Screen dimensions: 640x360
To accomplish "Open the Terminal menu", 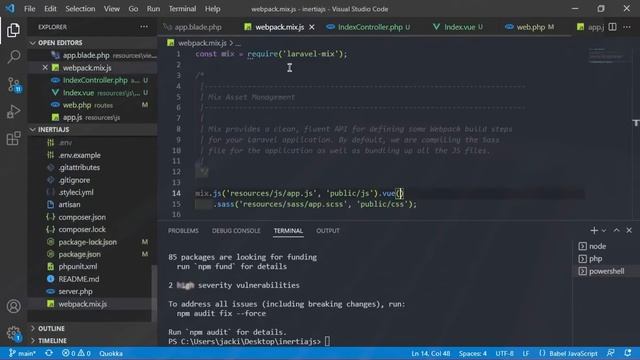I will [x=182, y=9].
